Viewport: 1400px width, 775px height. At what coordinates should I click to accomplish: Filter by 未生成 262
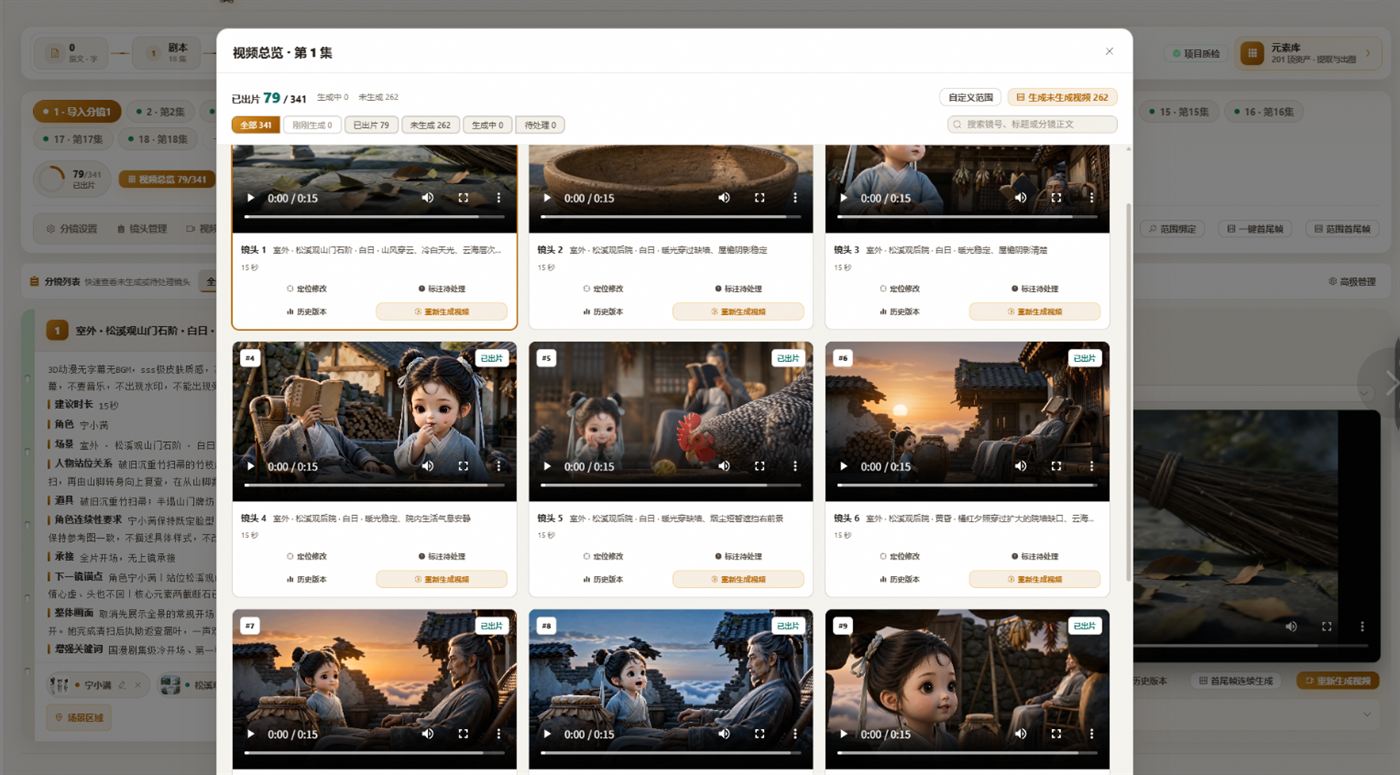(430, 125)
